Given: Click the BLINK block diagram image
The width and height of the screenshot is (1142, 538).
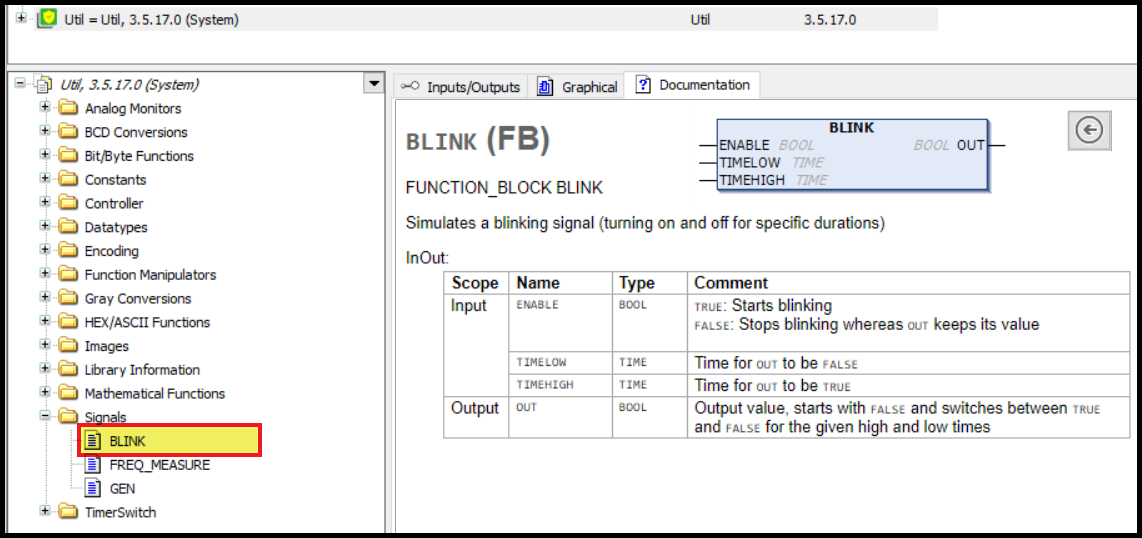Looking at the screenshot, I should coord(852,155).
